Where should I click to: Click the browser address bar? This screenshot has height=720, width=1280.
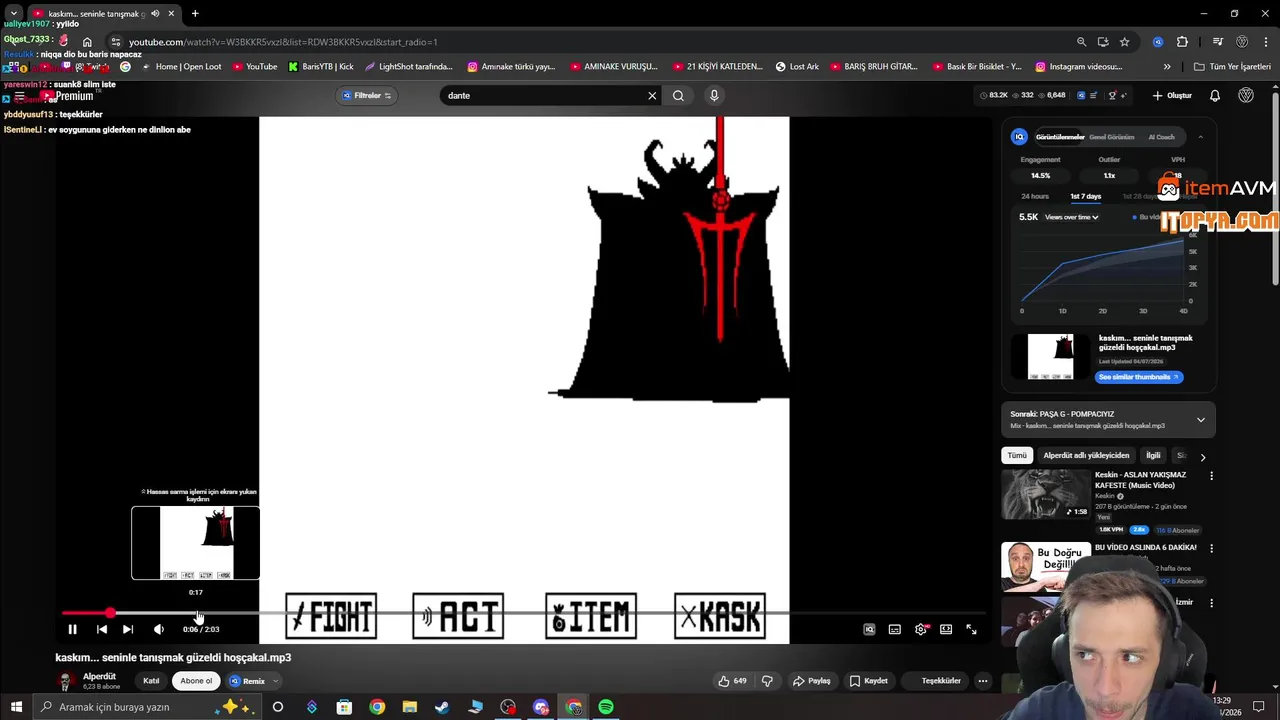tap(590, 42)
